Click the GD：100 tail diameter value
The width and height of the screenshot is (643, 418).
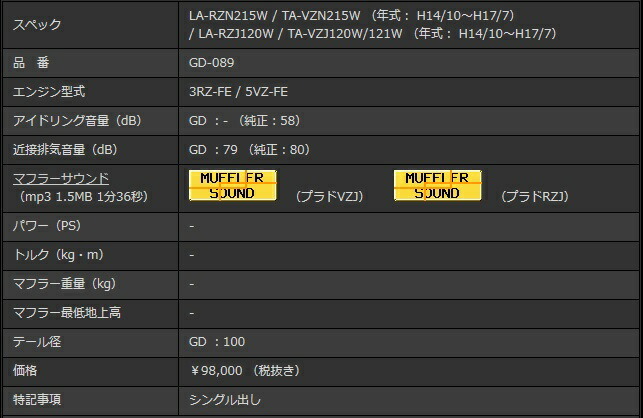217,342
